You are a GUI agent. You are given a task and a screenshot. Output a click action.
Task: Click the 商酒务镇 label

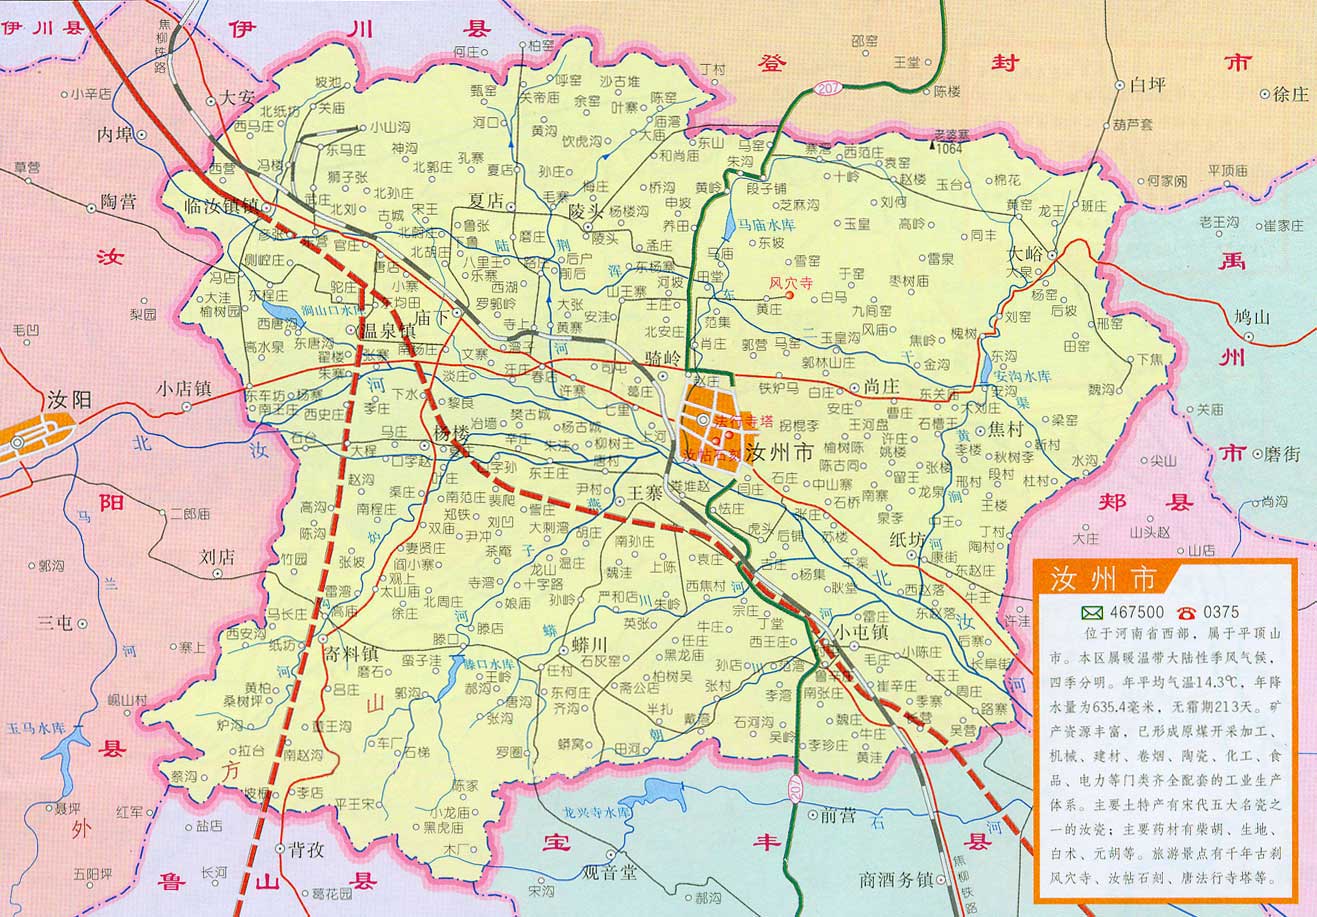tap(895, 880)
